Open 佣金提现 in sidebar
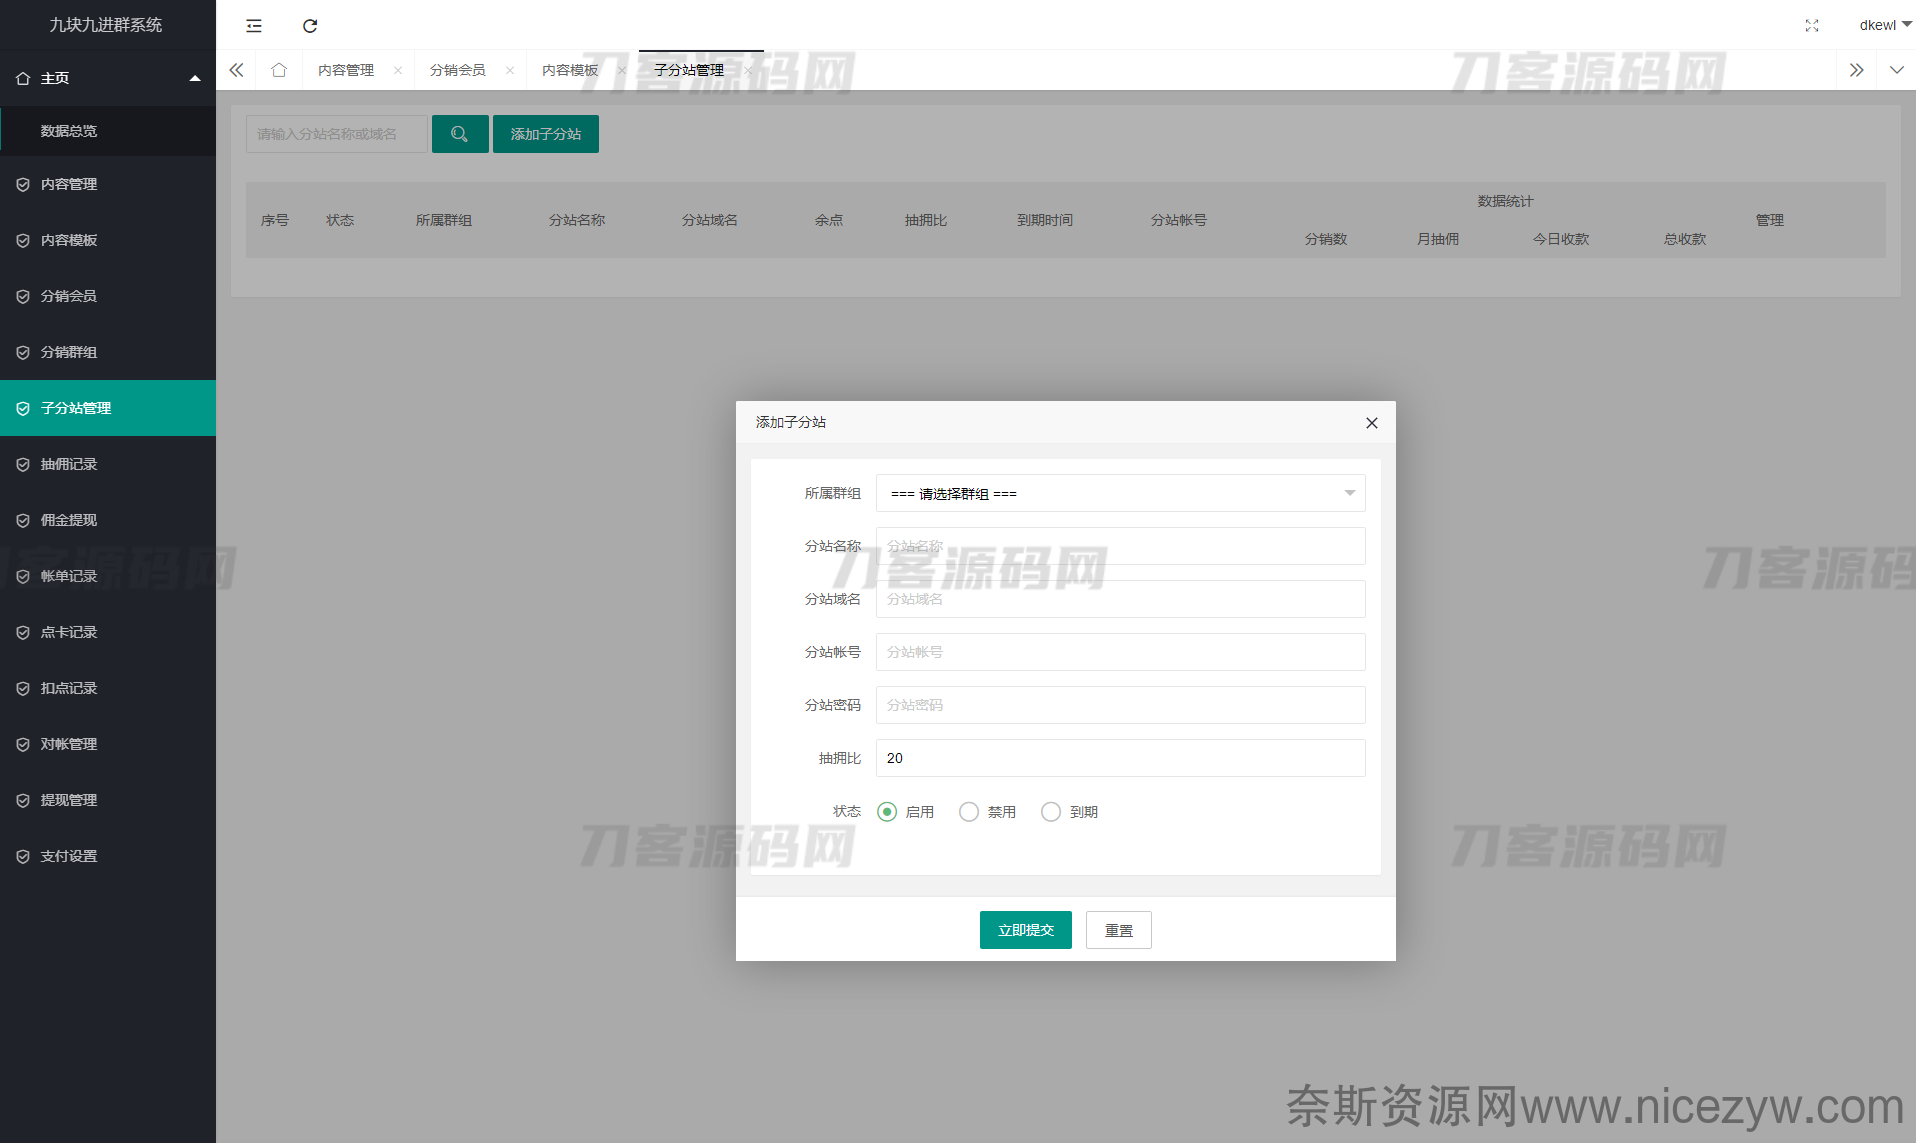The image size is (1916, 1143). coord(108,520)
